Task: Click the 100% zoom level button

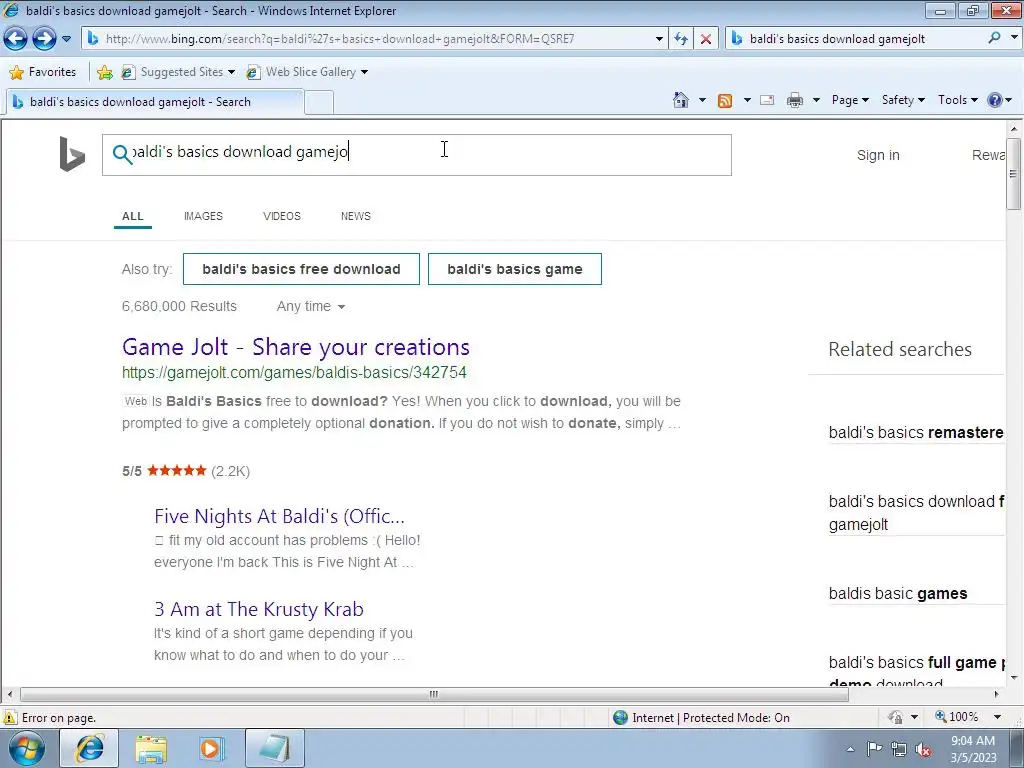Action: (x=957, y=717)
